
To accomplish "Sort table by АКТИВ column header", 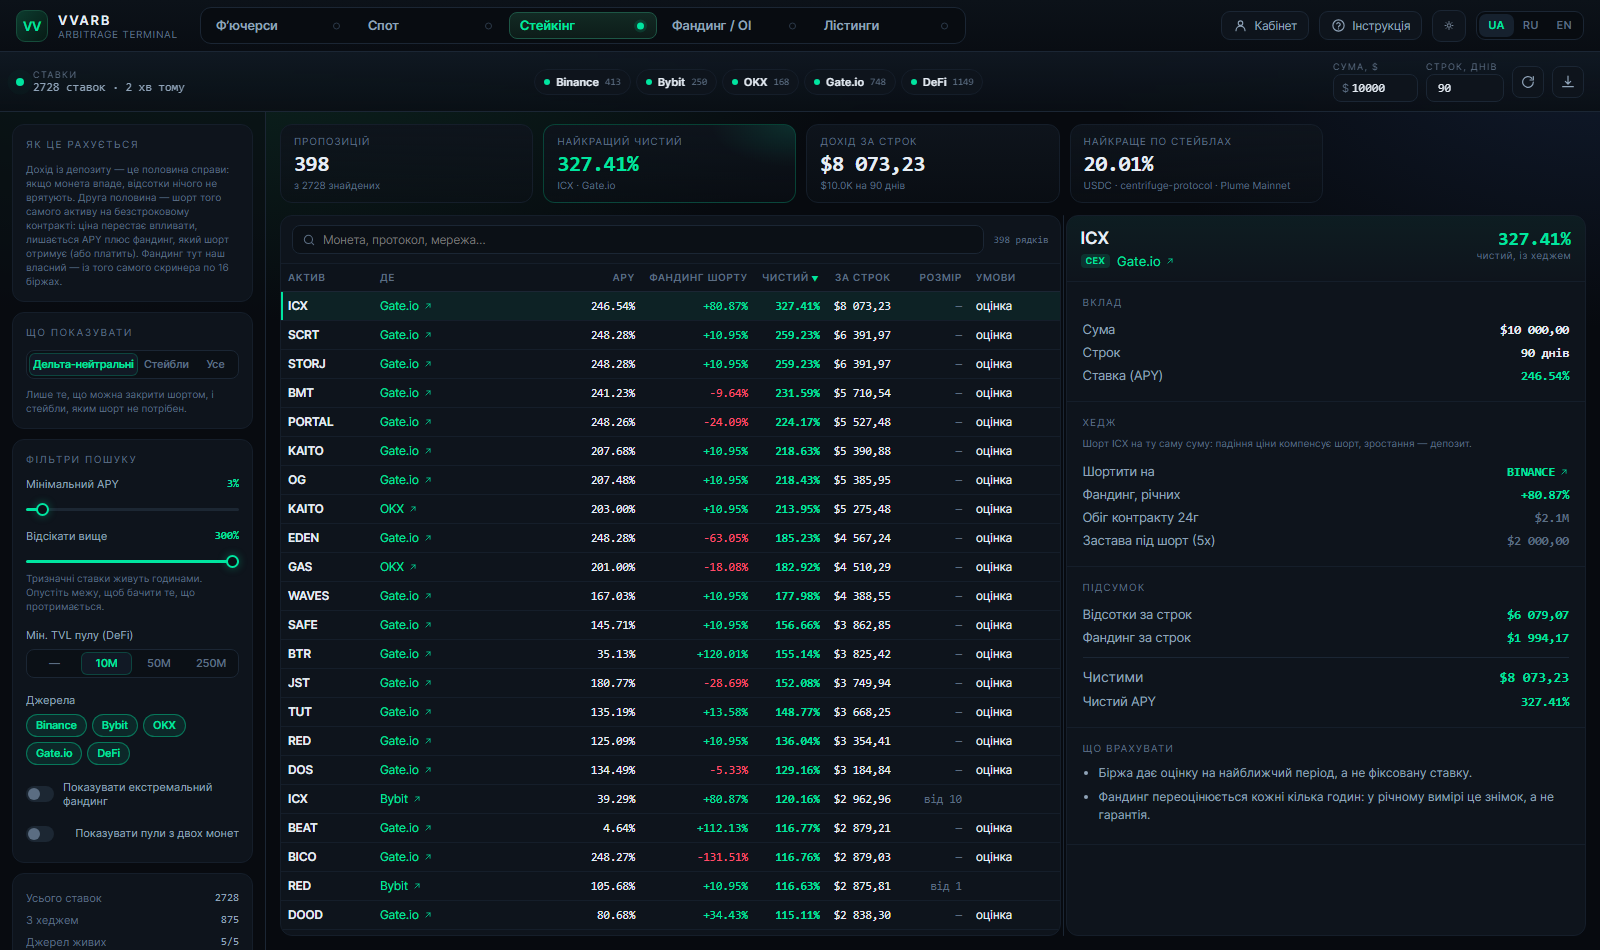I will pyautogui.click(x=306, y=278).
